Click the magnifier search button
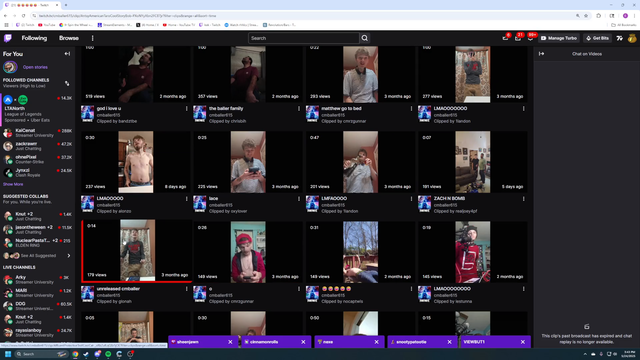The width and height of the screenshot is (640, 360). pyautogui.click(x=364, y=38)
